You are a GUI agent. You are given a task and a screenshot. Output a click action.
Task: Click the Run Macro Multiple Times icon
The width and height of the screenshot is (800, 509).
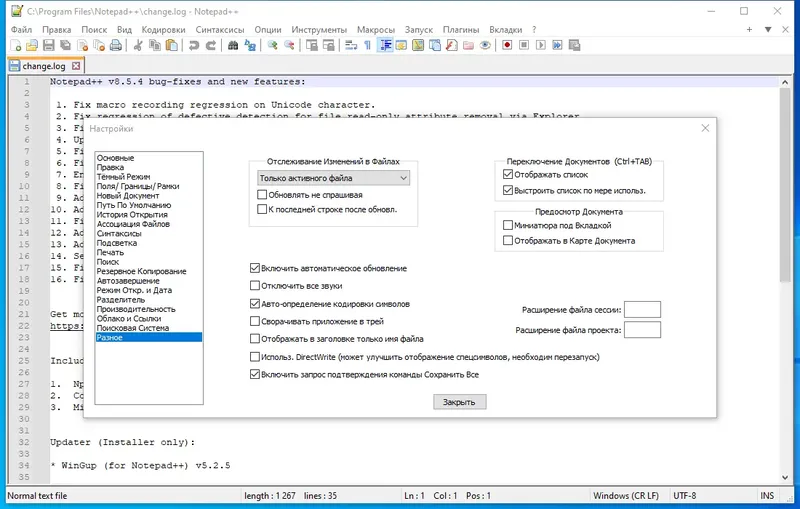point(557,45)
